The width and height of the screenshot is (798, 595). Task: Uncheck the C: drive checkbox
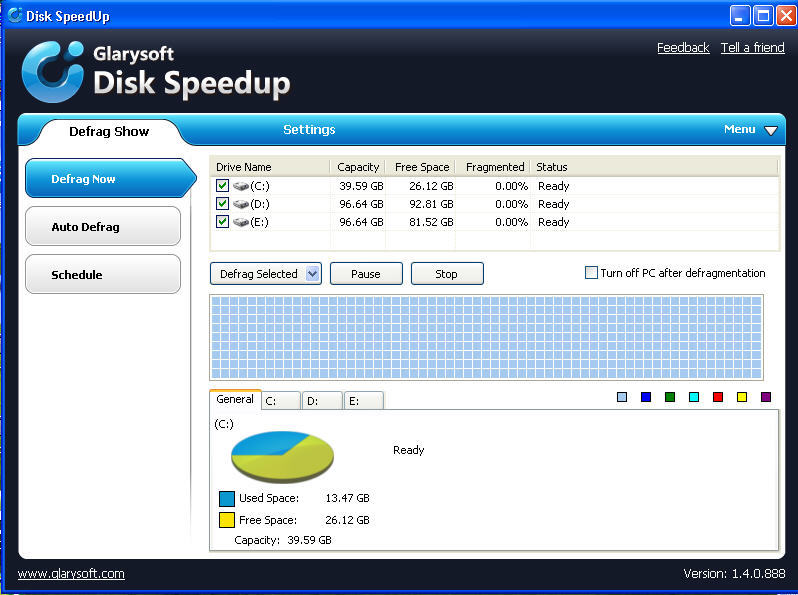click(x=222, y=186)
